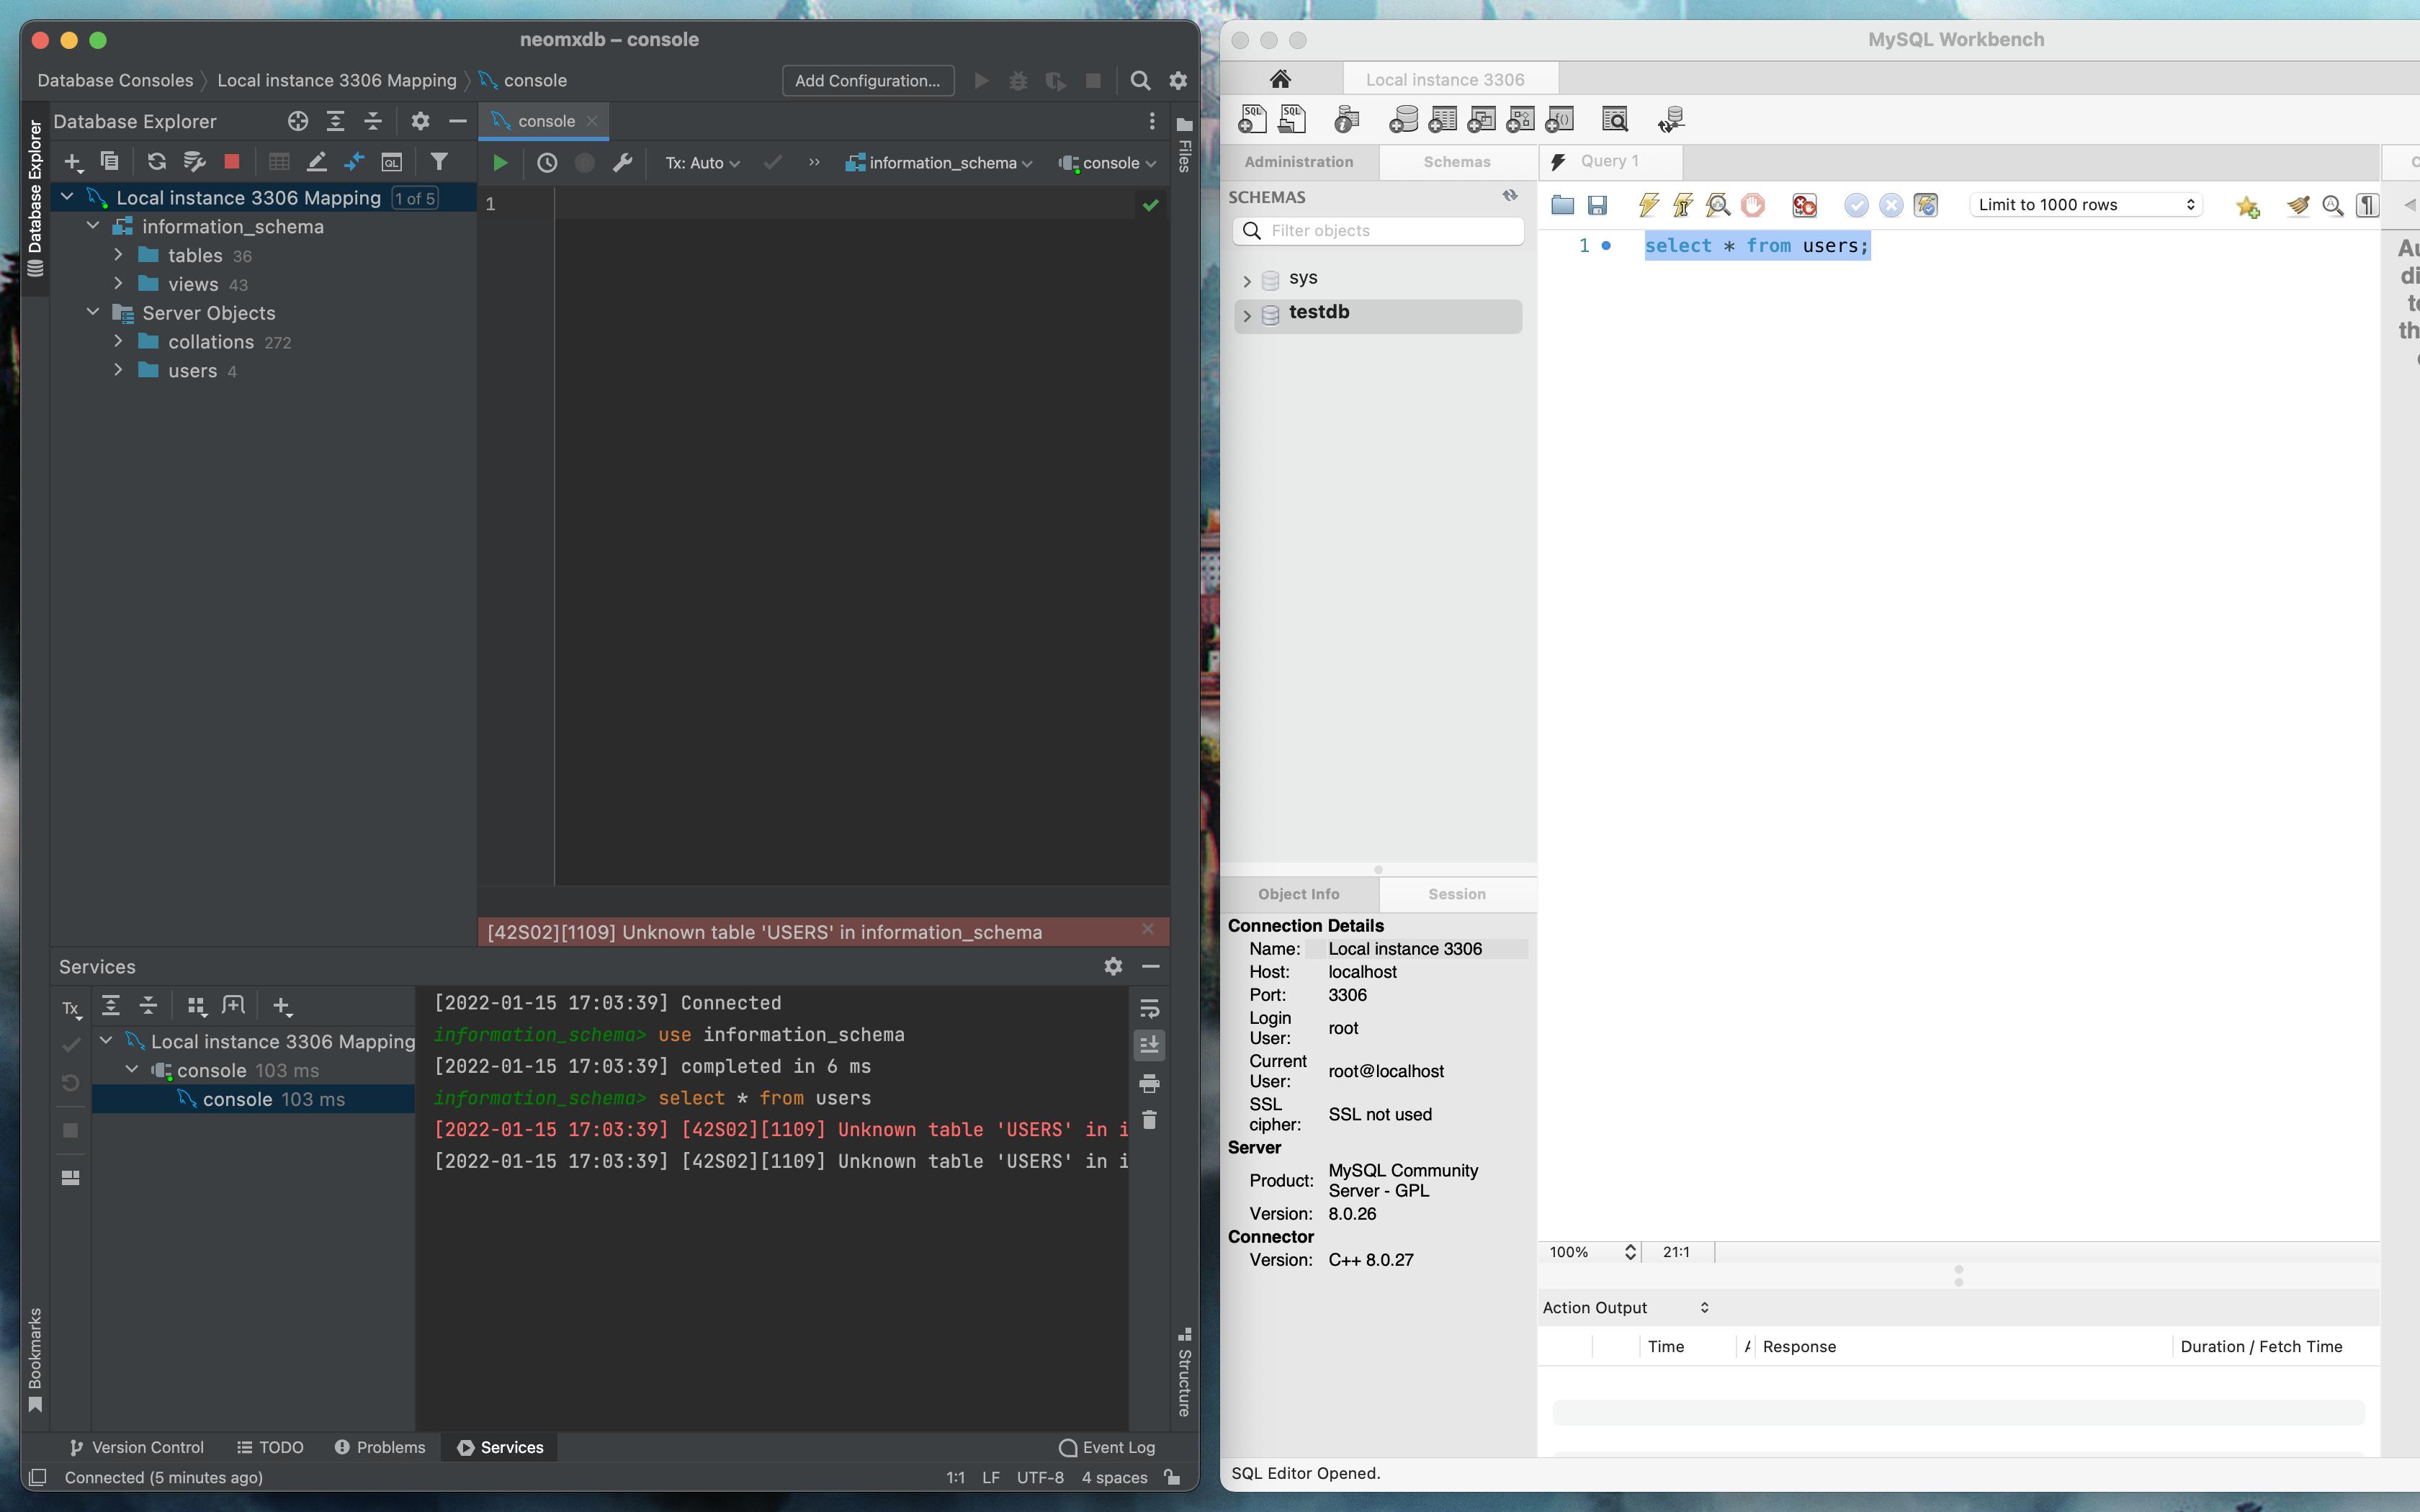Screen dimensions: 2420x1512
Task: Click the IDE search magnifier icon at top right
Action: pos(1140,81)
